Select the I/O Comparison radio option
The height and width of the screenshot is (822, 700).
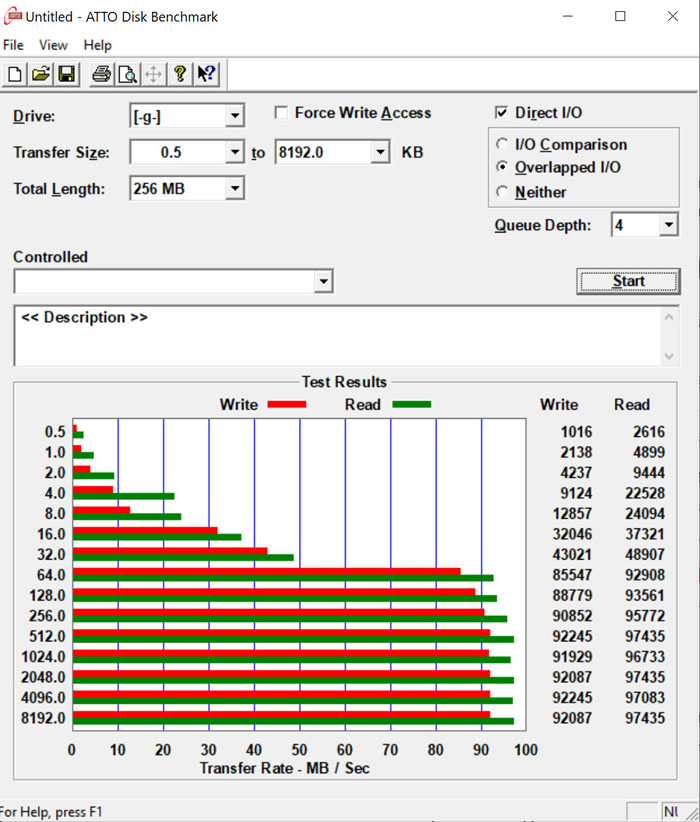[x=502, y=145]
